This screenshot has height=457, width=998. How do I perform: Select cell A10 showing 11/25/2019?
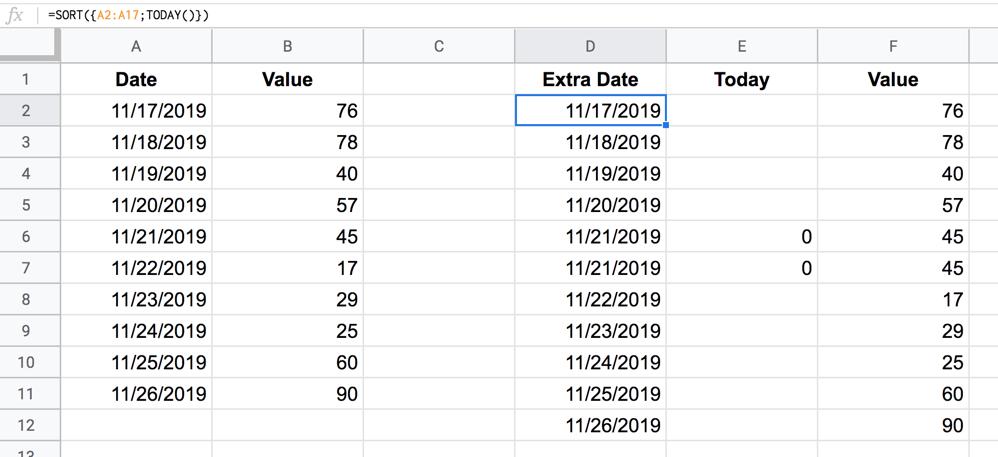[x=136, y=363]
